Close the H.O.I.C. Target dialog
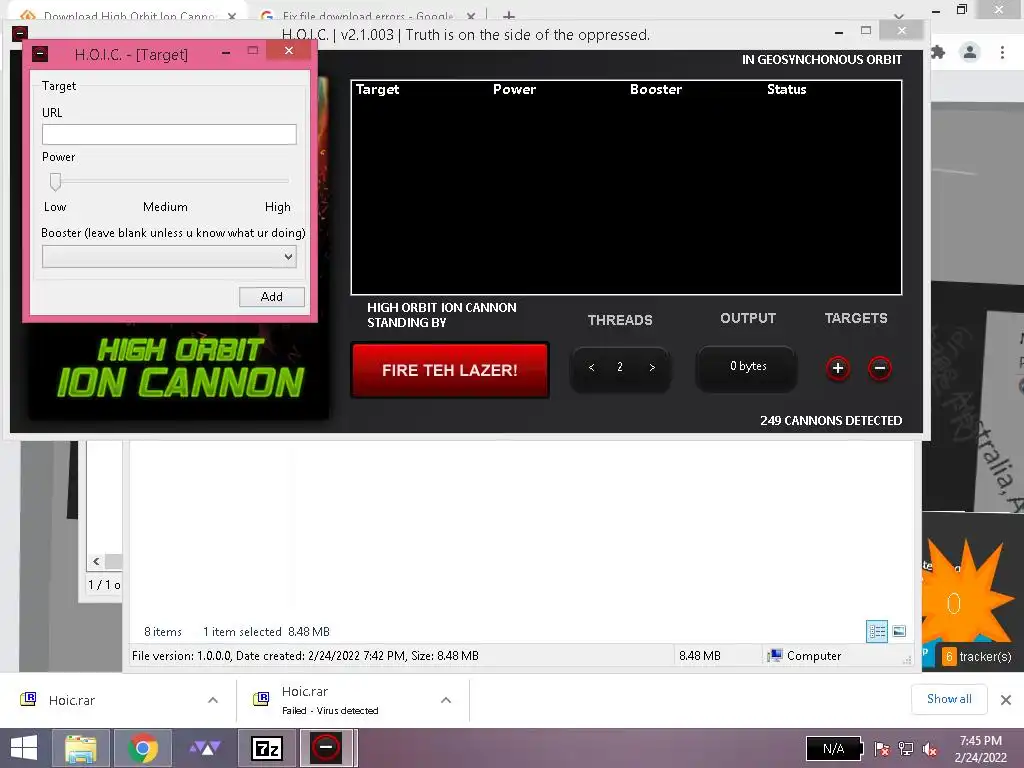 pyautogui.click(x=289, y=51)
